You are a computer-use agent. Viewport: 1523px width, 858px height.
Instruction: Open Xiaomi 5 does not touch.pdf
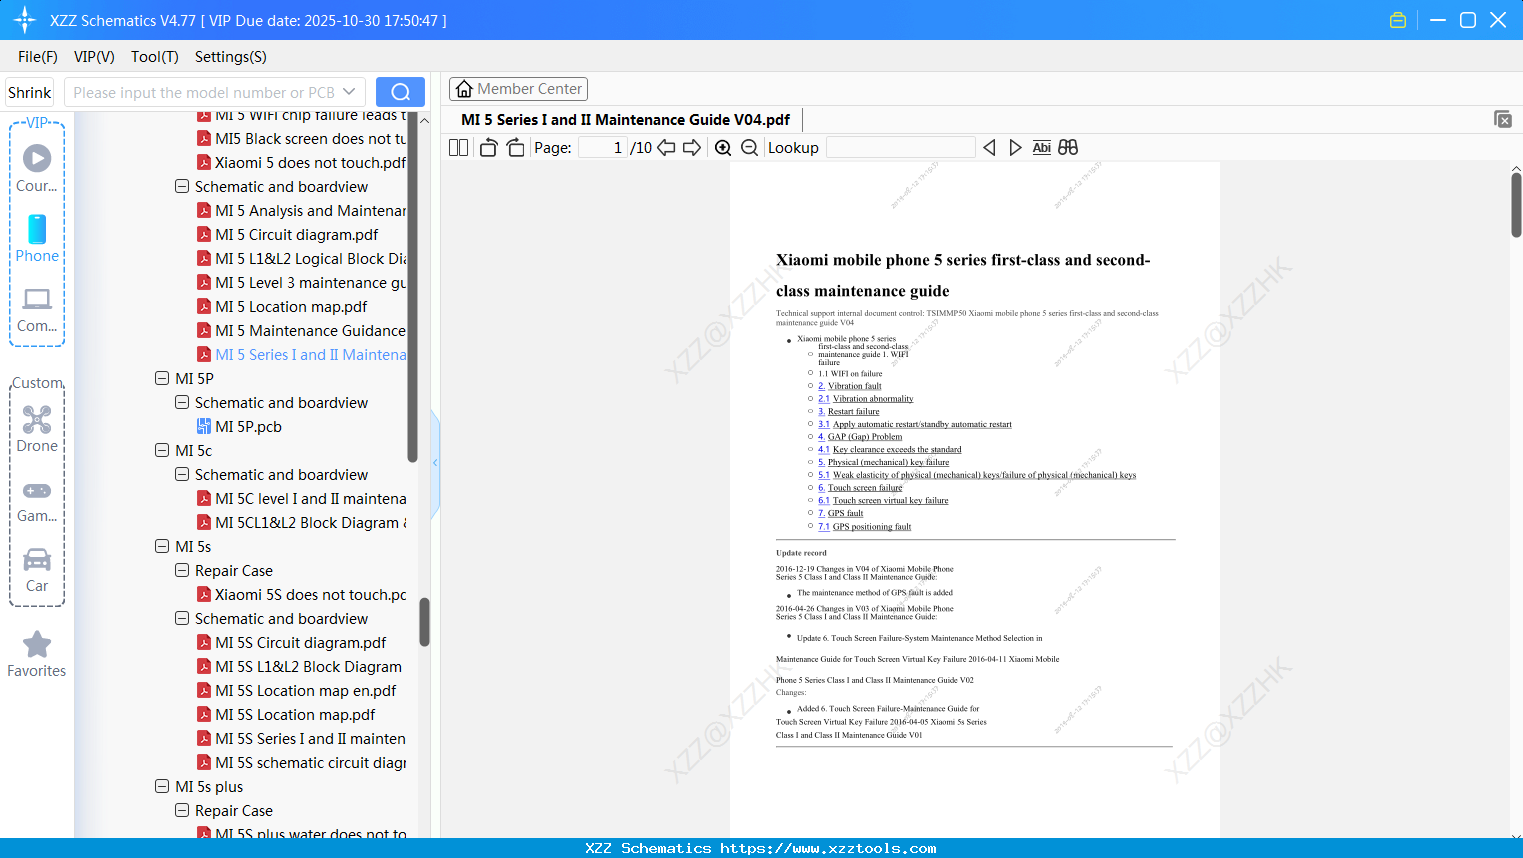click(301, 163)
